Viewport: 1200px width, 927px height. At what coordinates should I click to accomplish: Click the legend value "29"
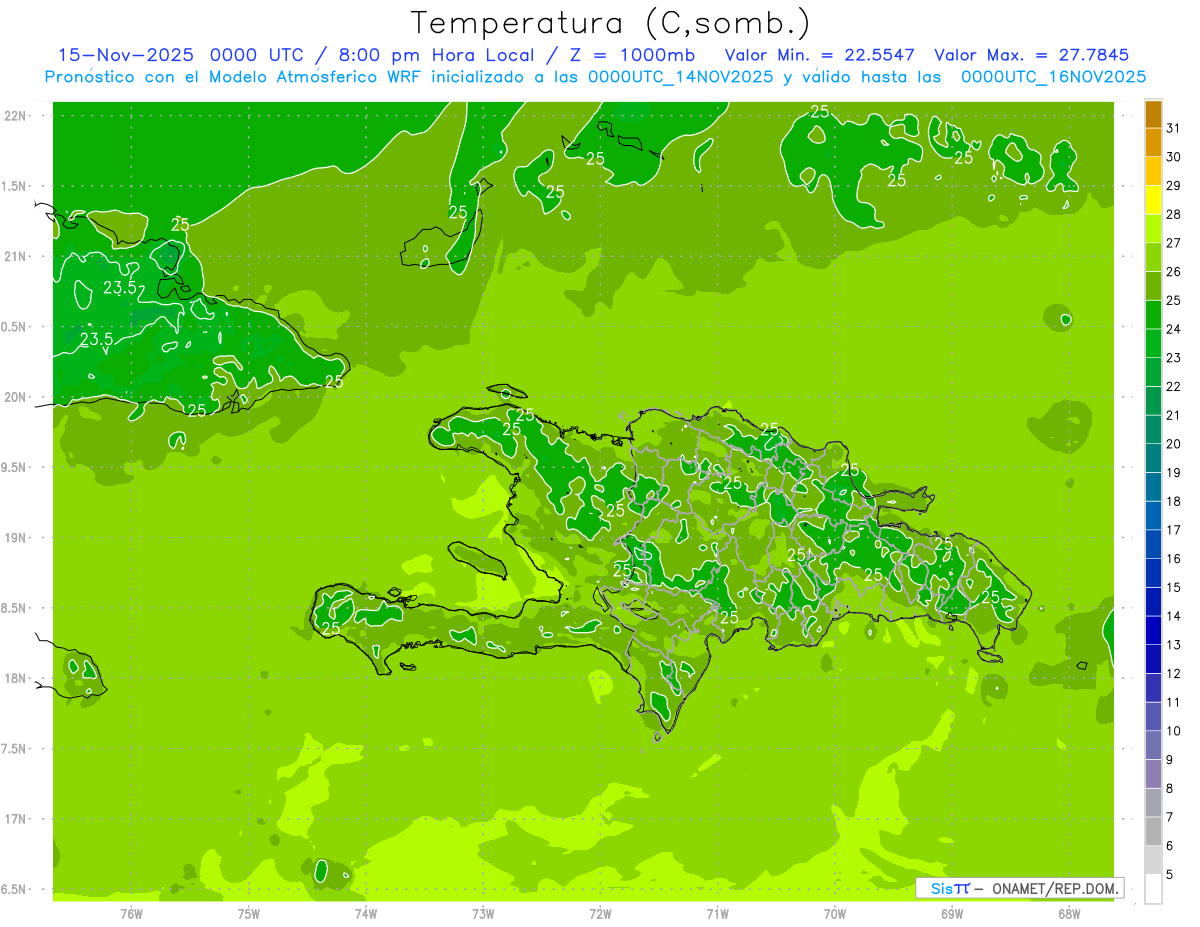(1174, 186)
